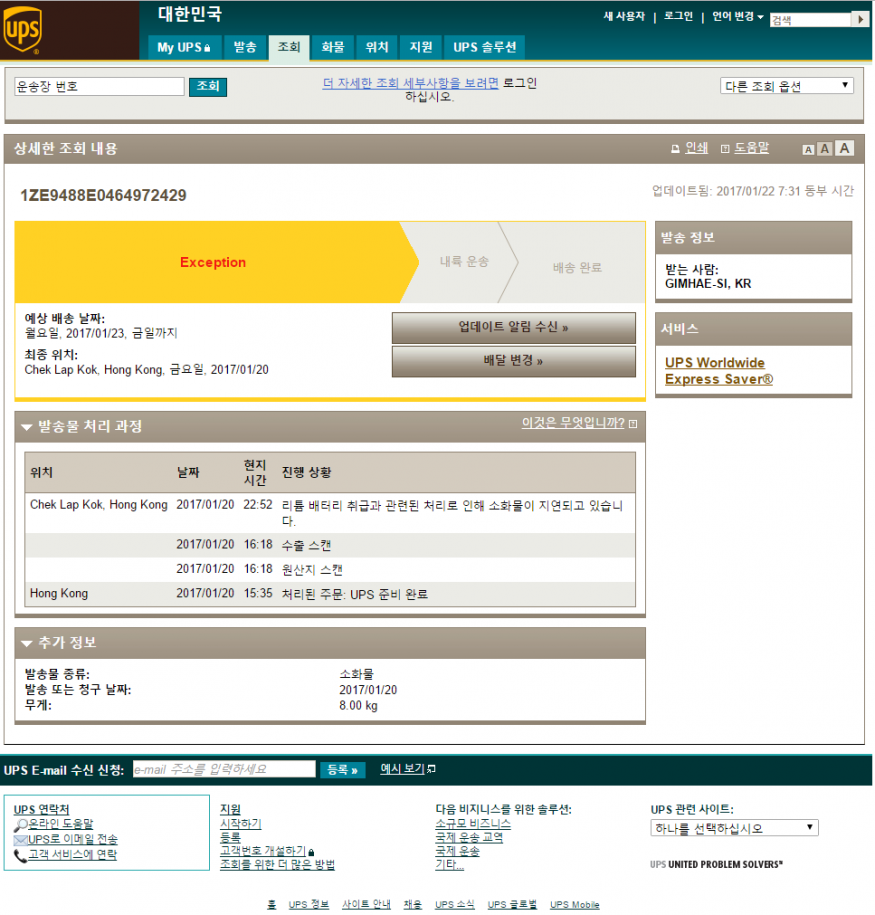Click the help icon beside 도움말
875x915 pixels.
725,149
